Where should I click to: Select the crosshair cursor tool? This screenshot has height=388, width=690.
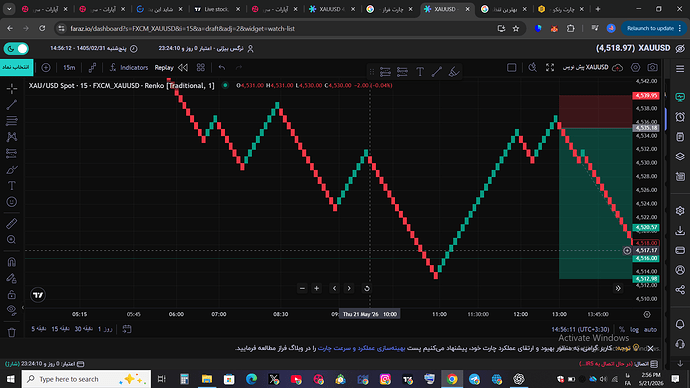coord(12,88)
